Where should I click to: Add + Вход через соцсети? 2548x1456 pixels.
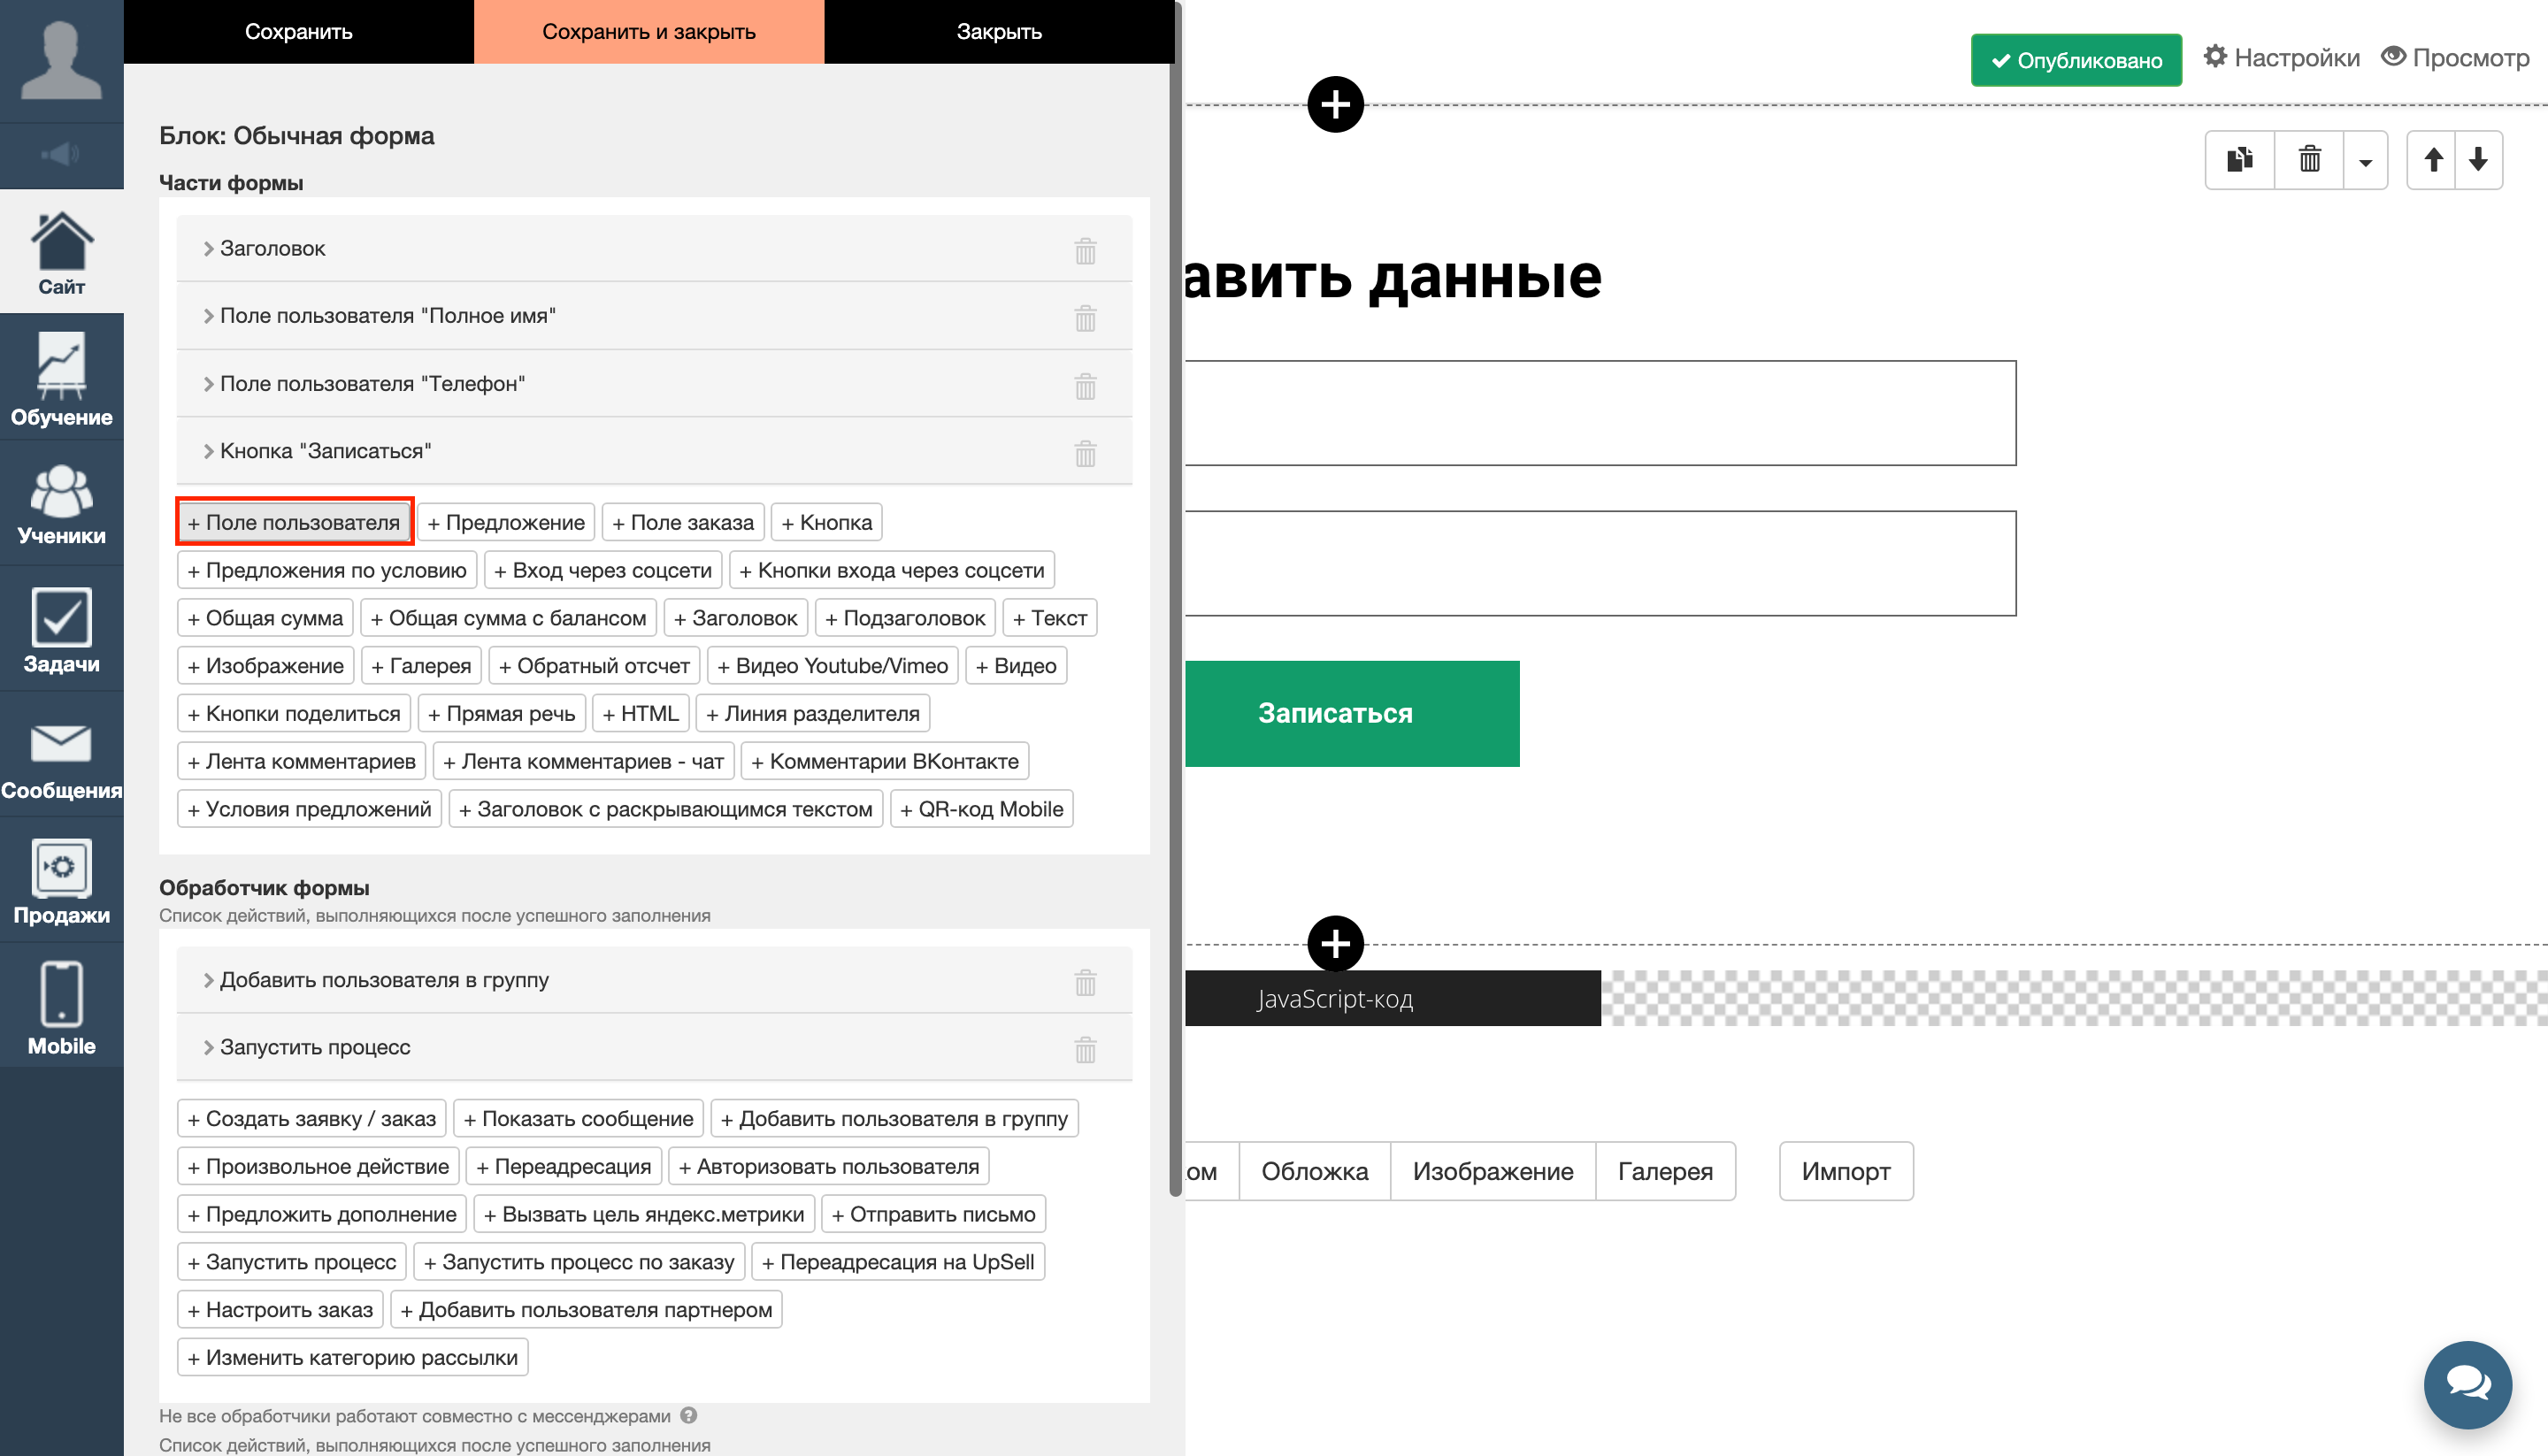[603, 570]
